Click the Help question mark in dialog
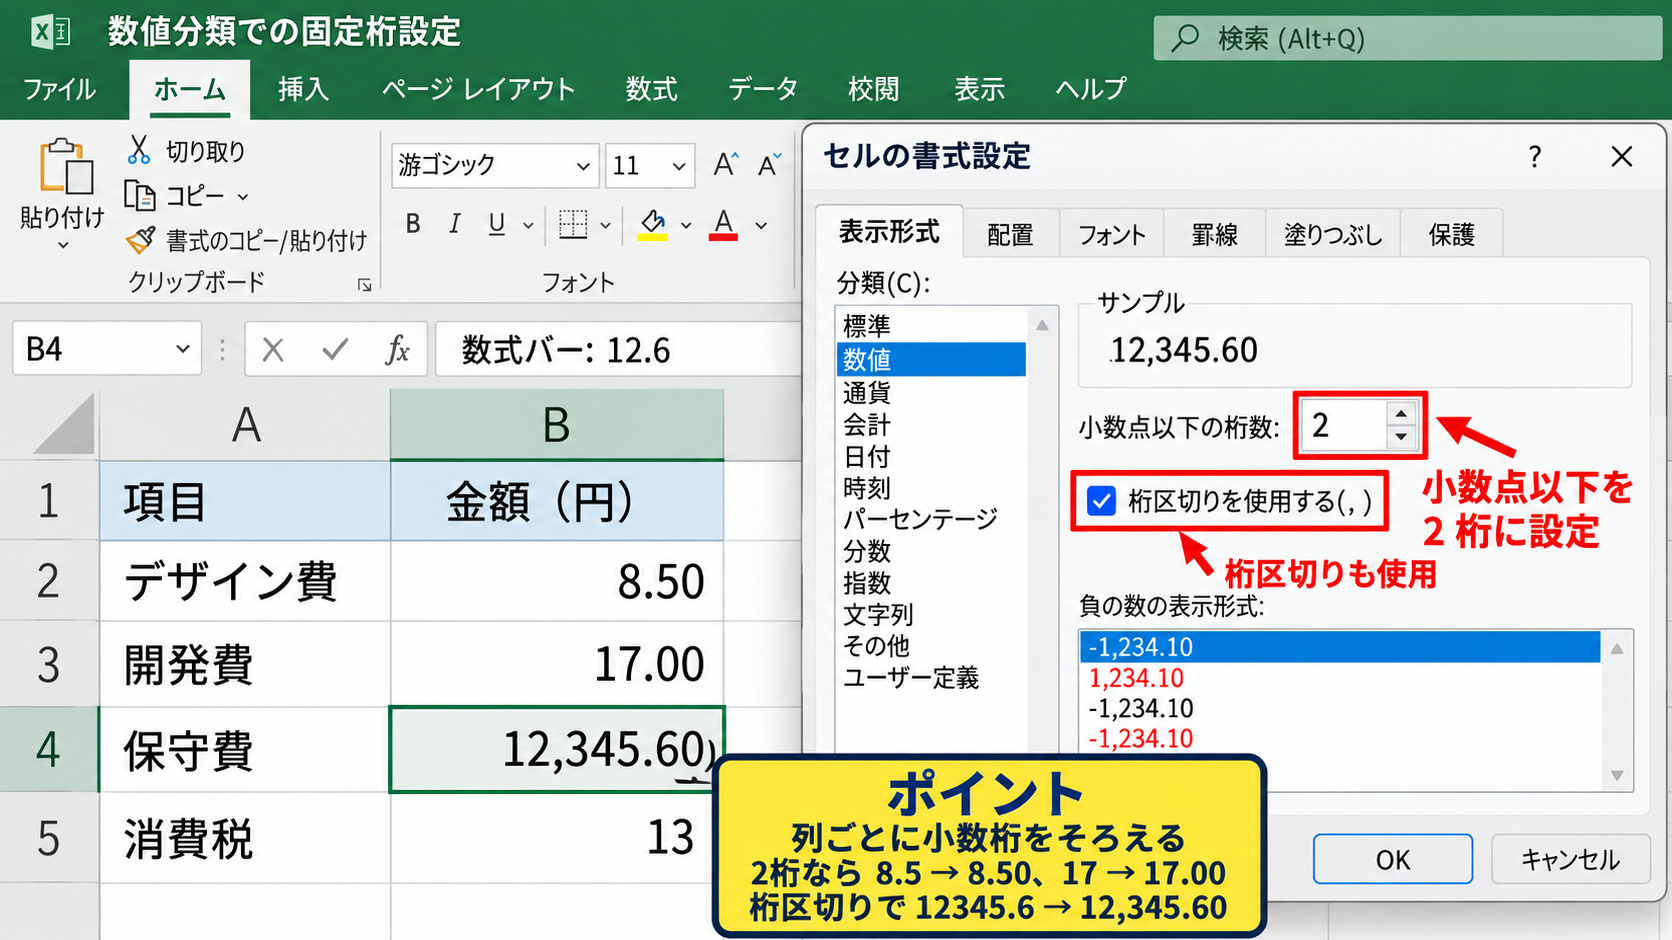 click(x=1535, y=156)
